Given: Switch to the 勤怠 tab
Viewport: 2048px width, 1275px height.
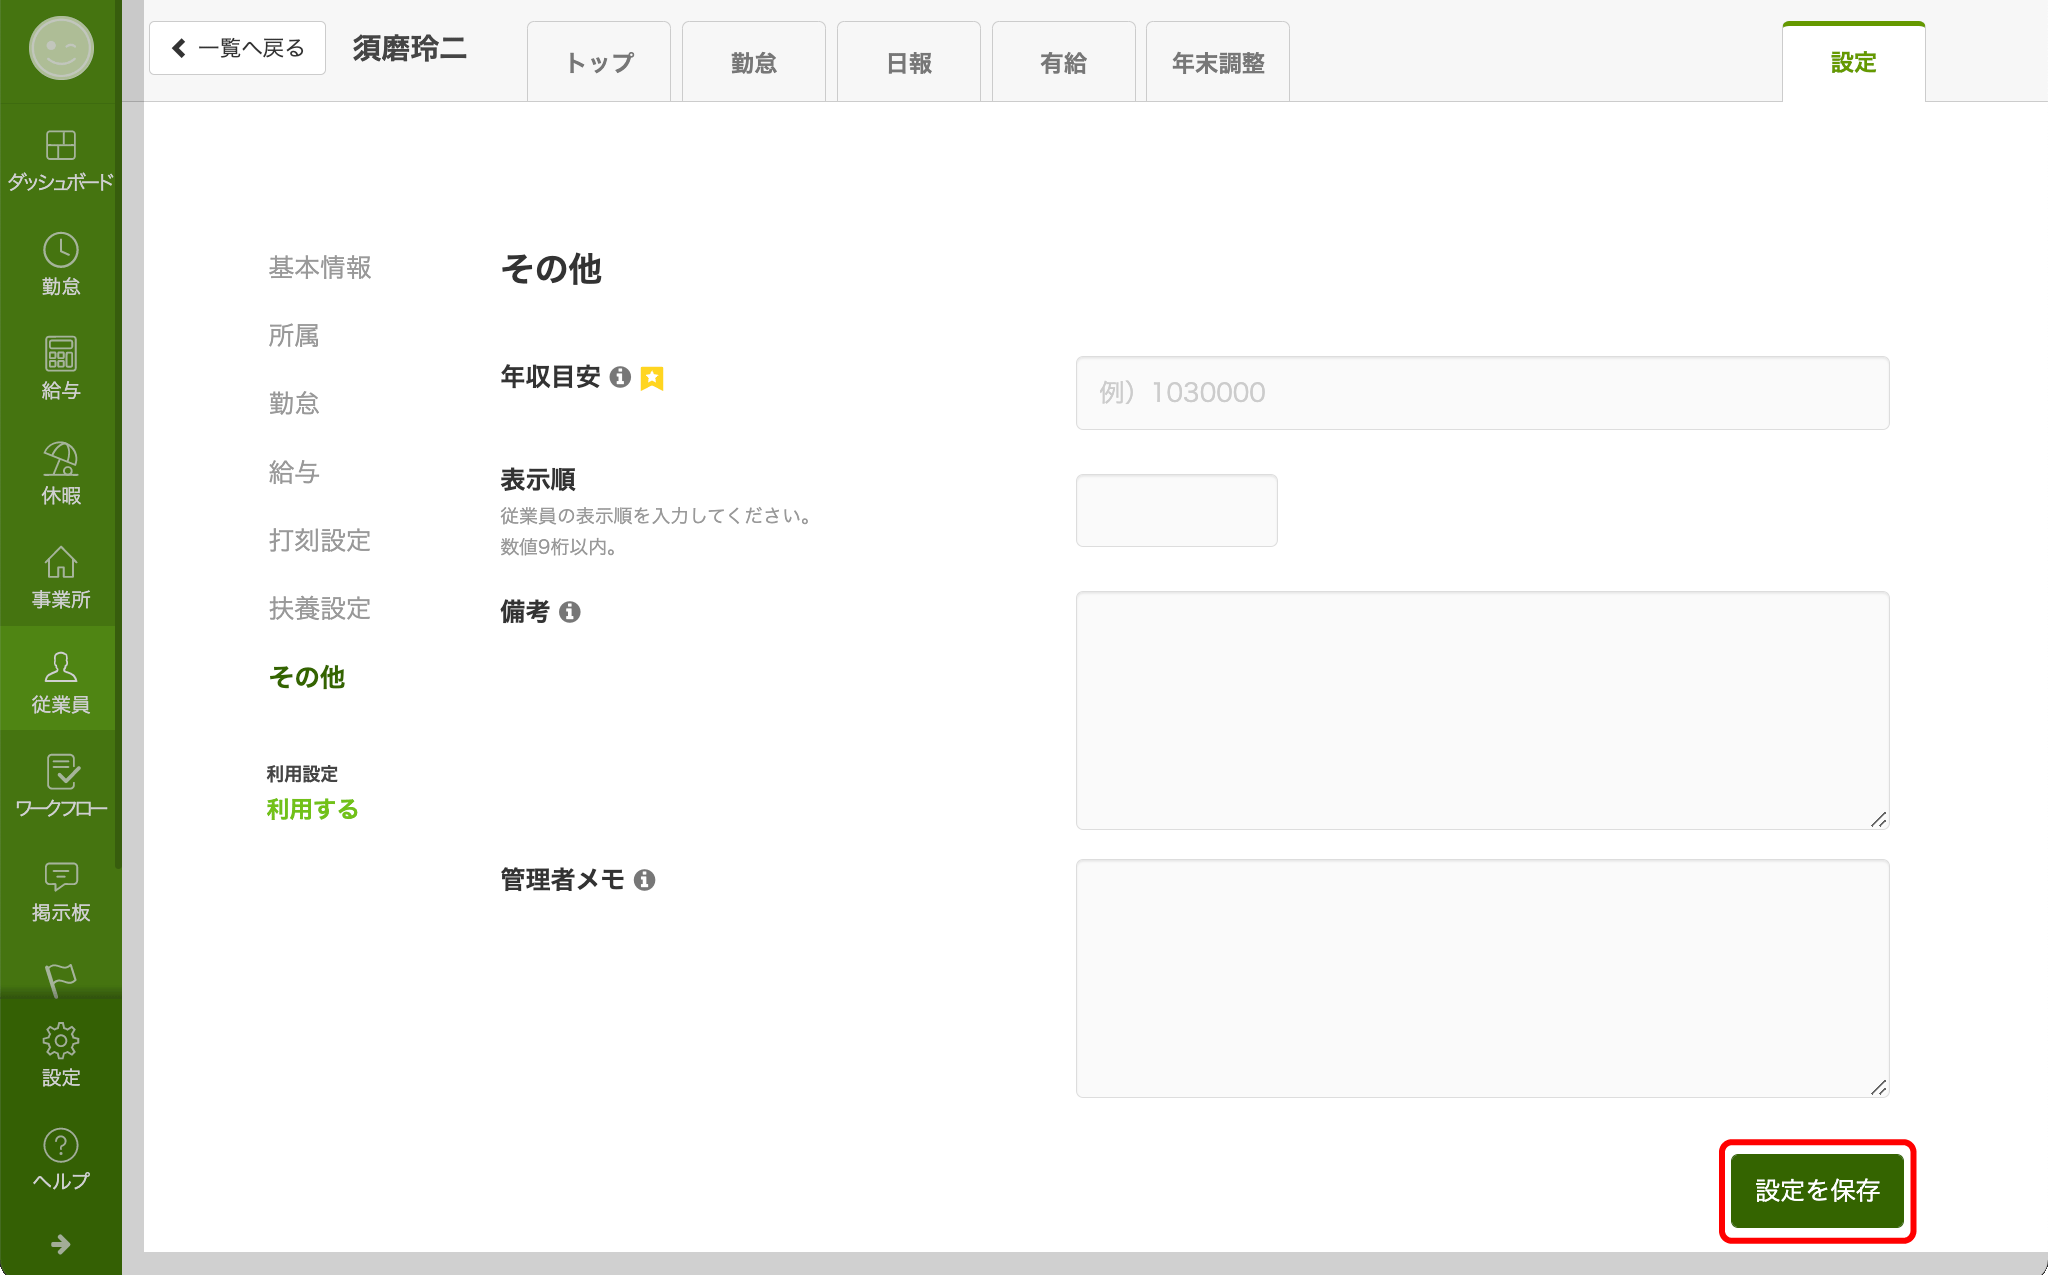Looking at the screenshot, I should click(754, 62).
